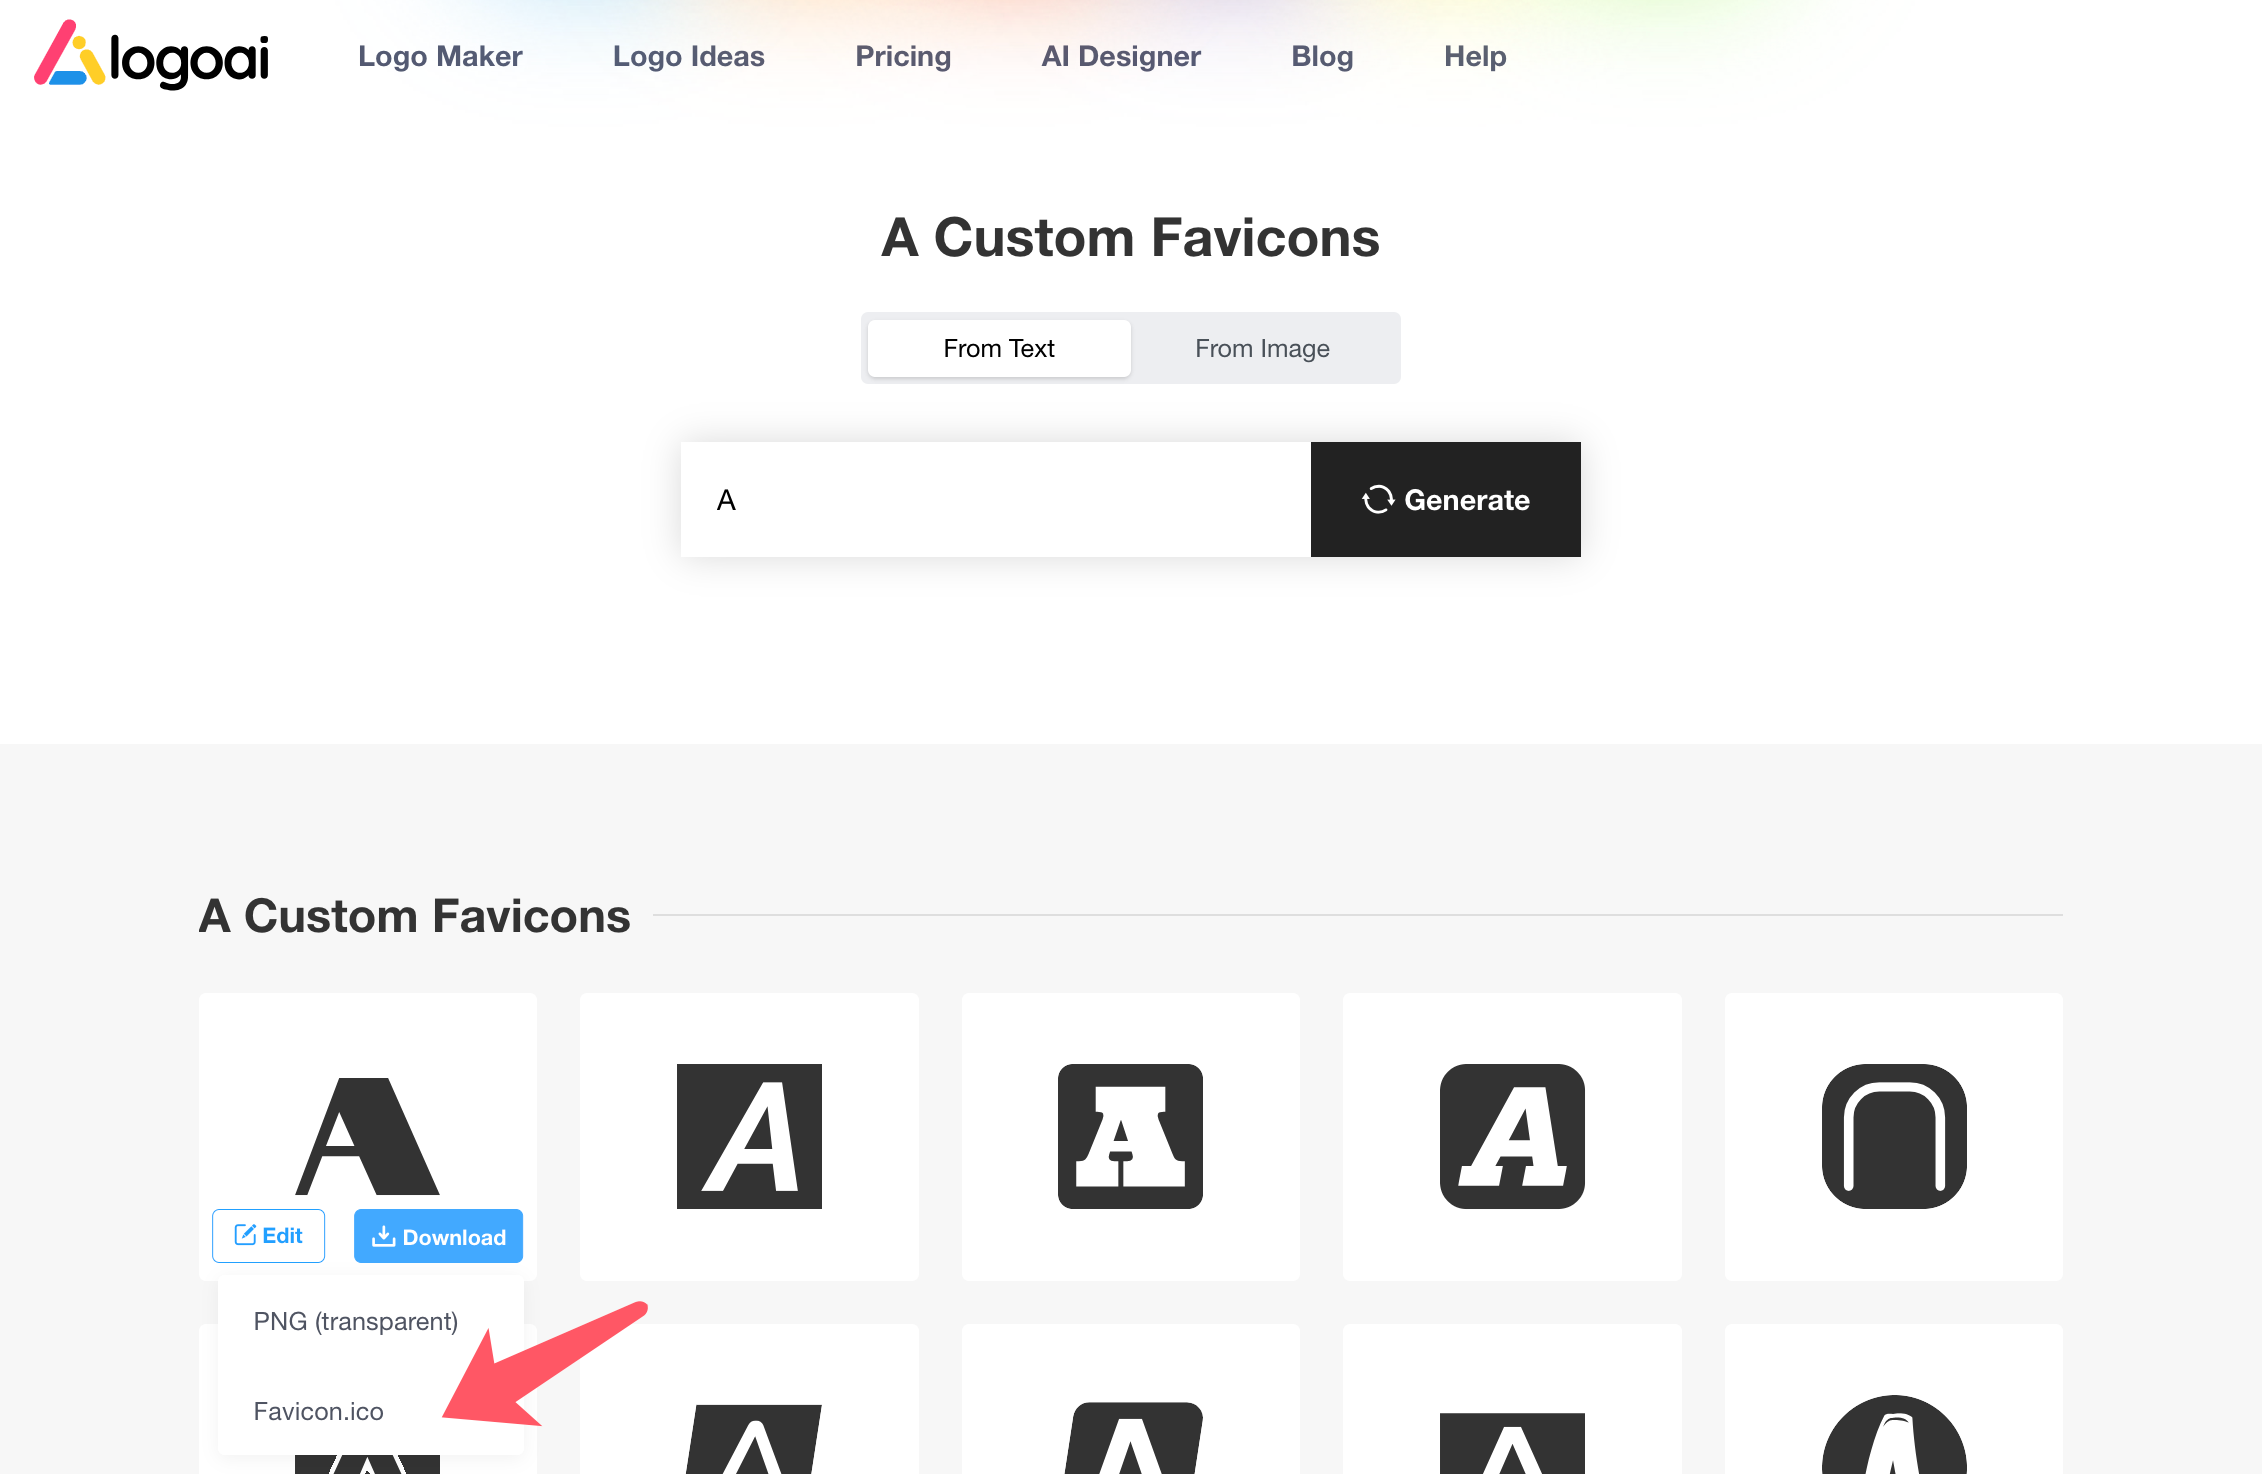This screenshot has height=1474, width=2262.
Task: Click the download arrow icon on the Download button
Action: click(383, 1237)
